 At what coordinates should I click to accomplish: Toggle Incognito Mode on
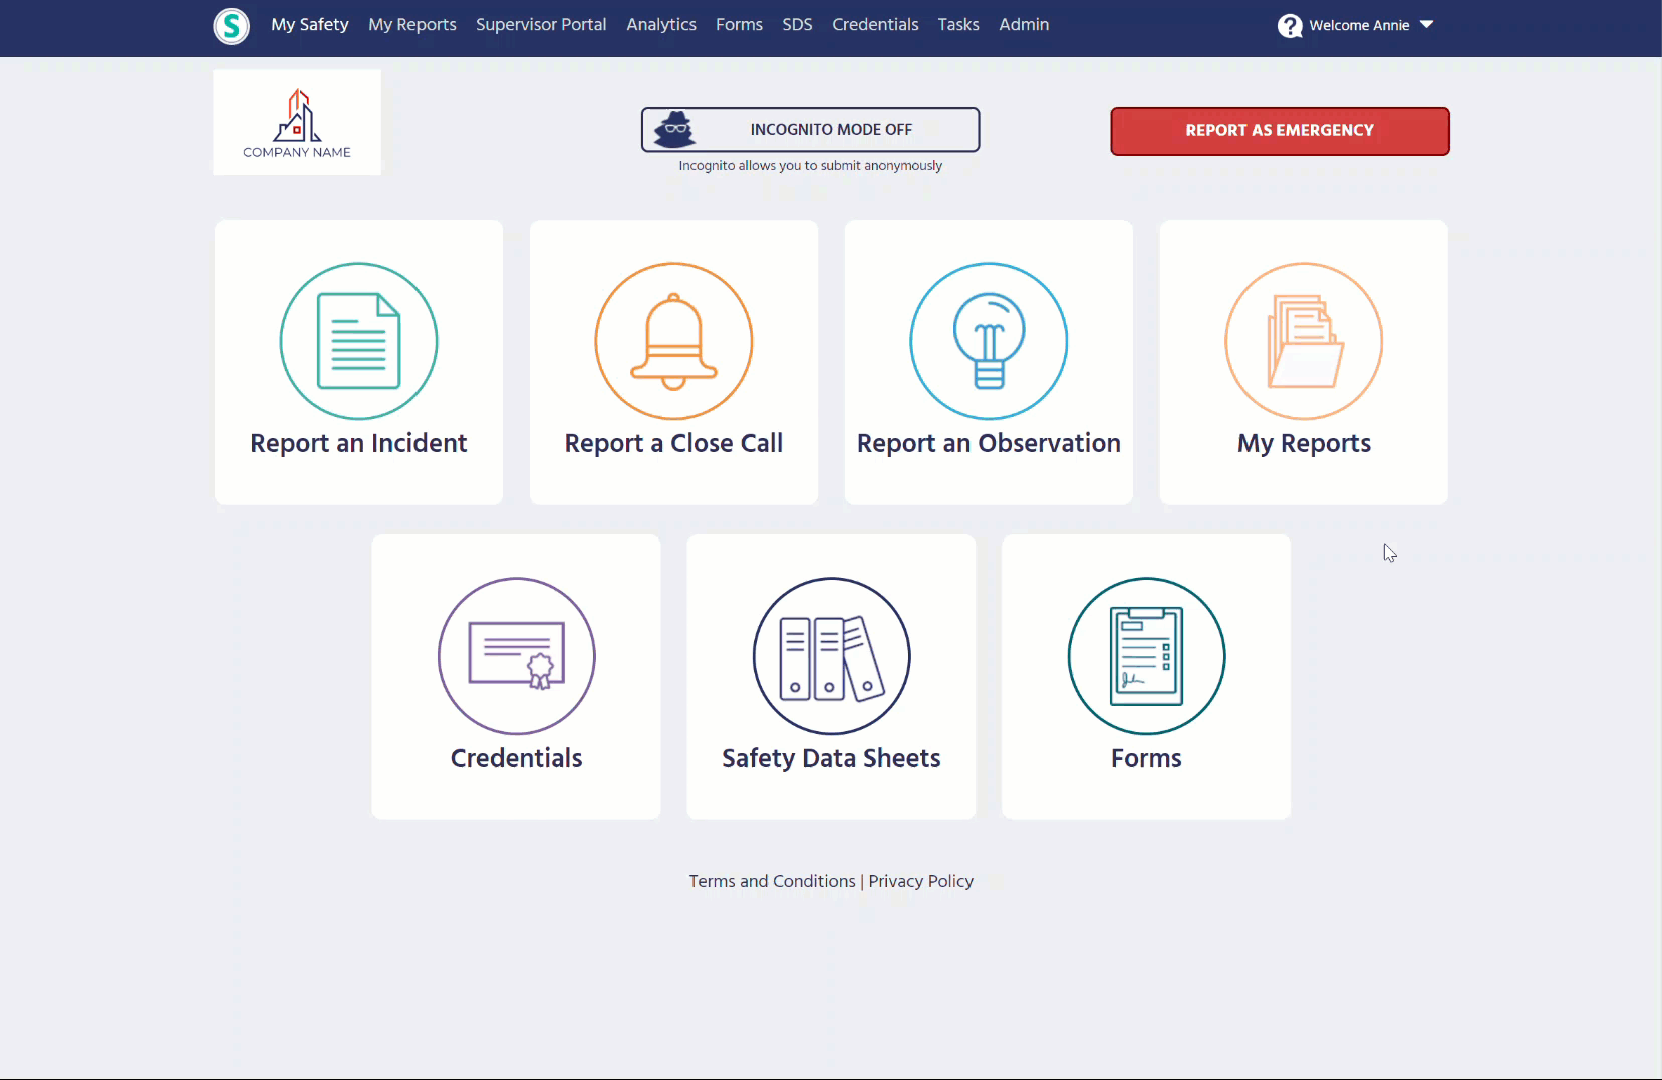tap(810, 129)
